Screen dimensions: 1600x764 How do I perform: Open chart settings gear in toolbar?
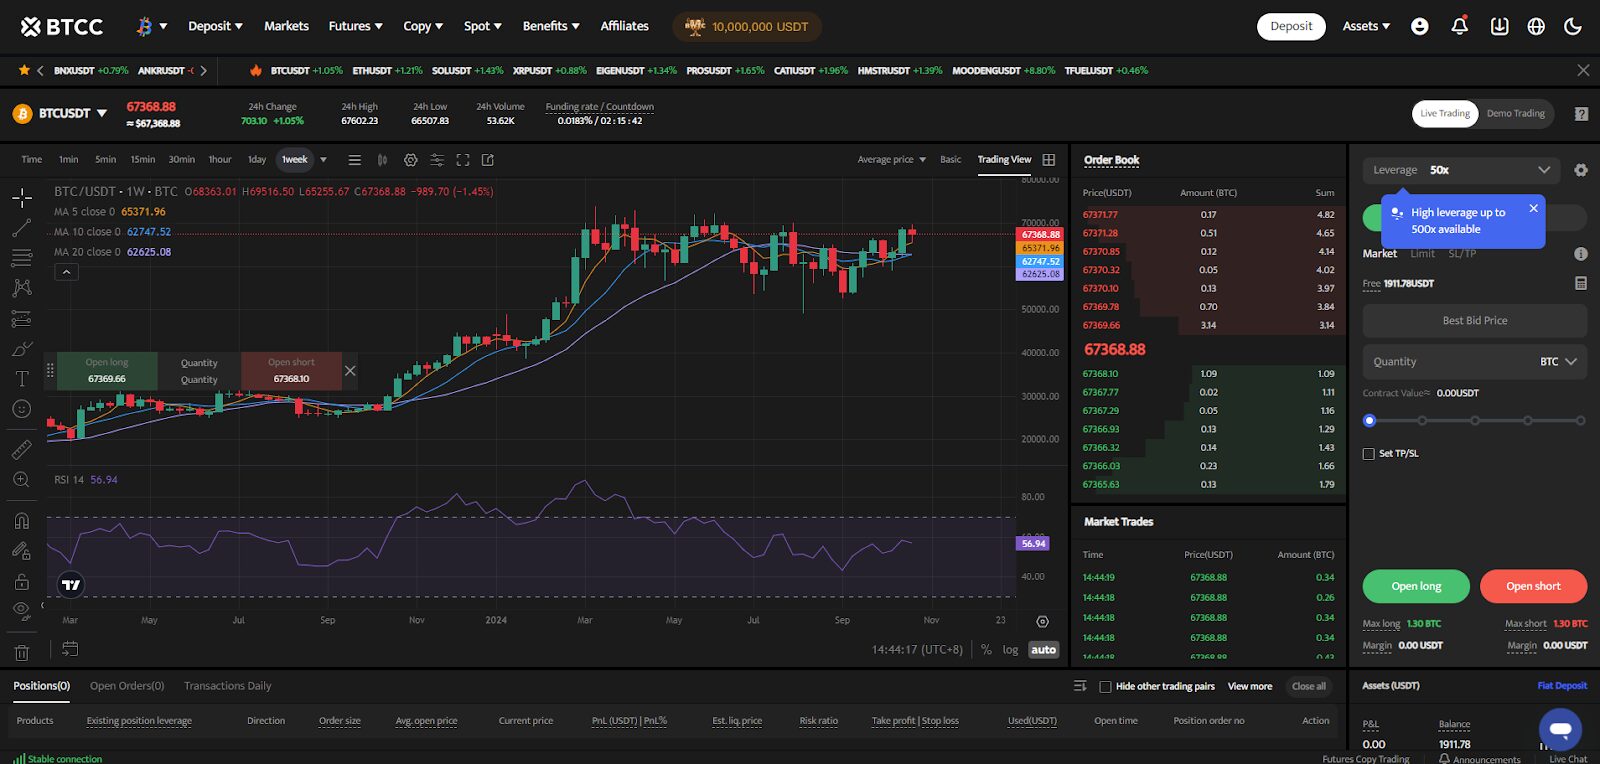coord(410,160)
